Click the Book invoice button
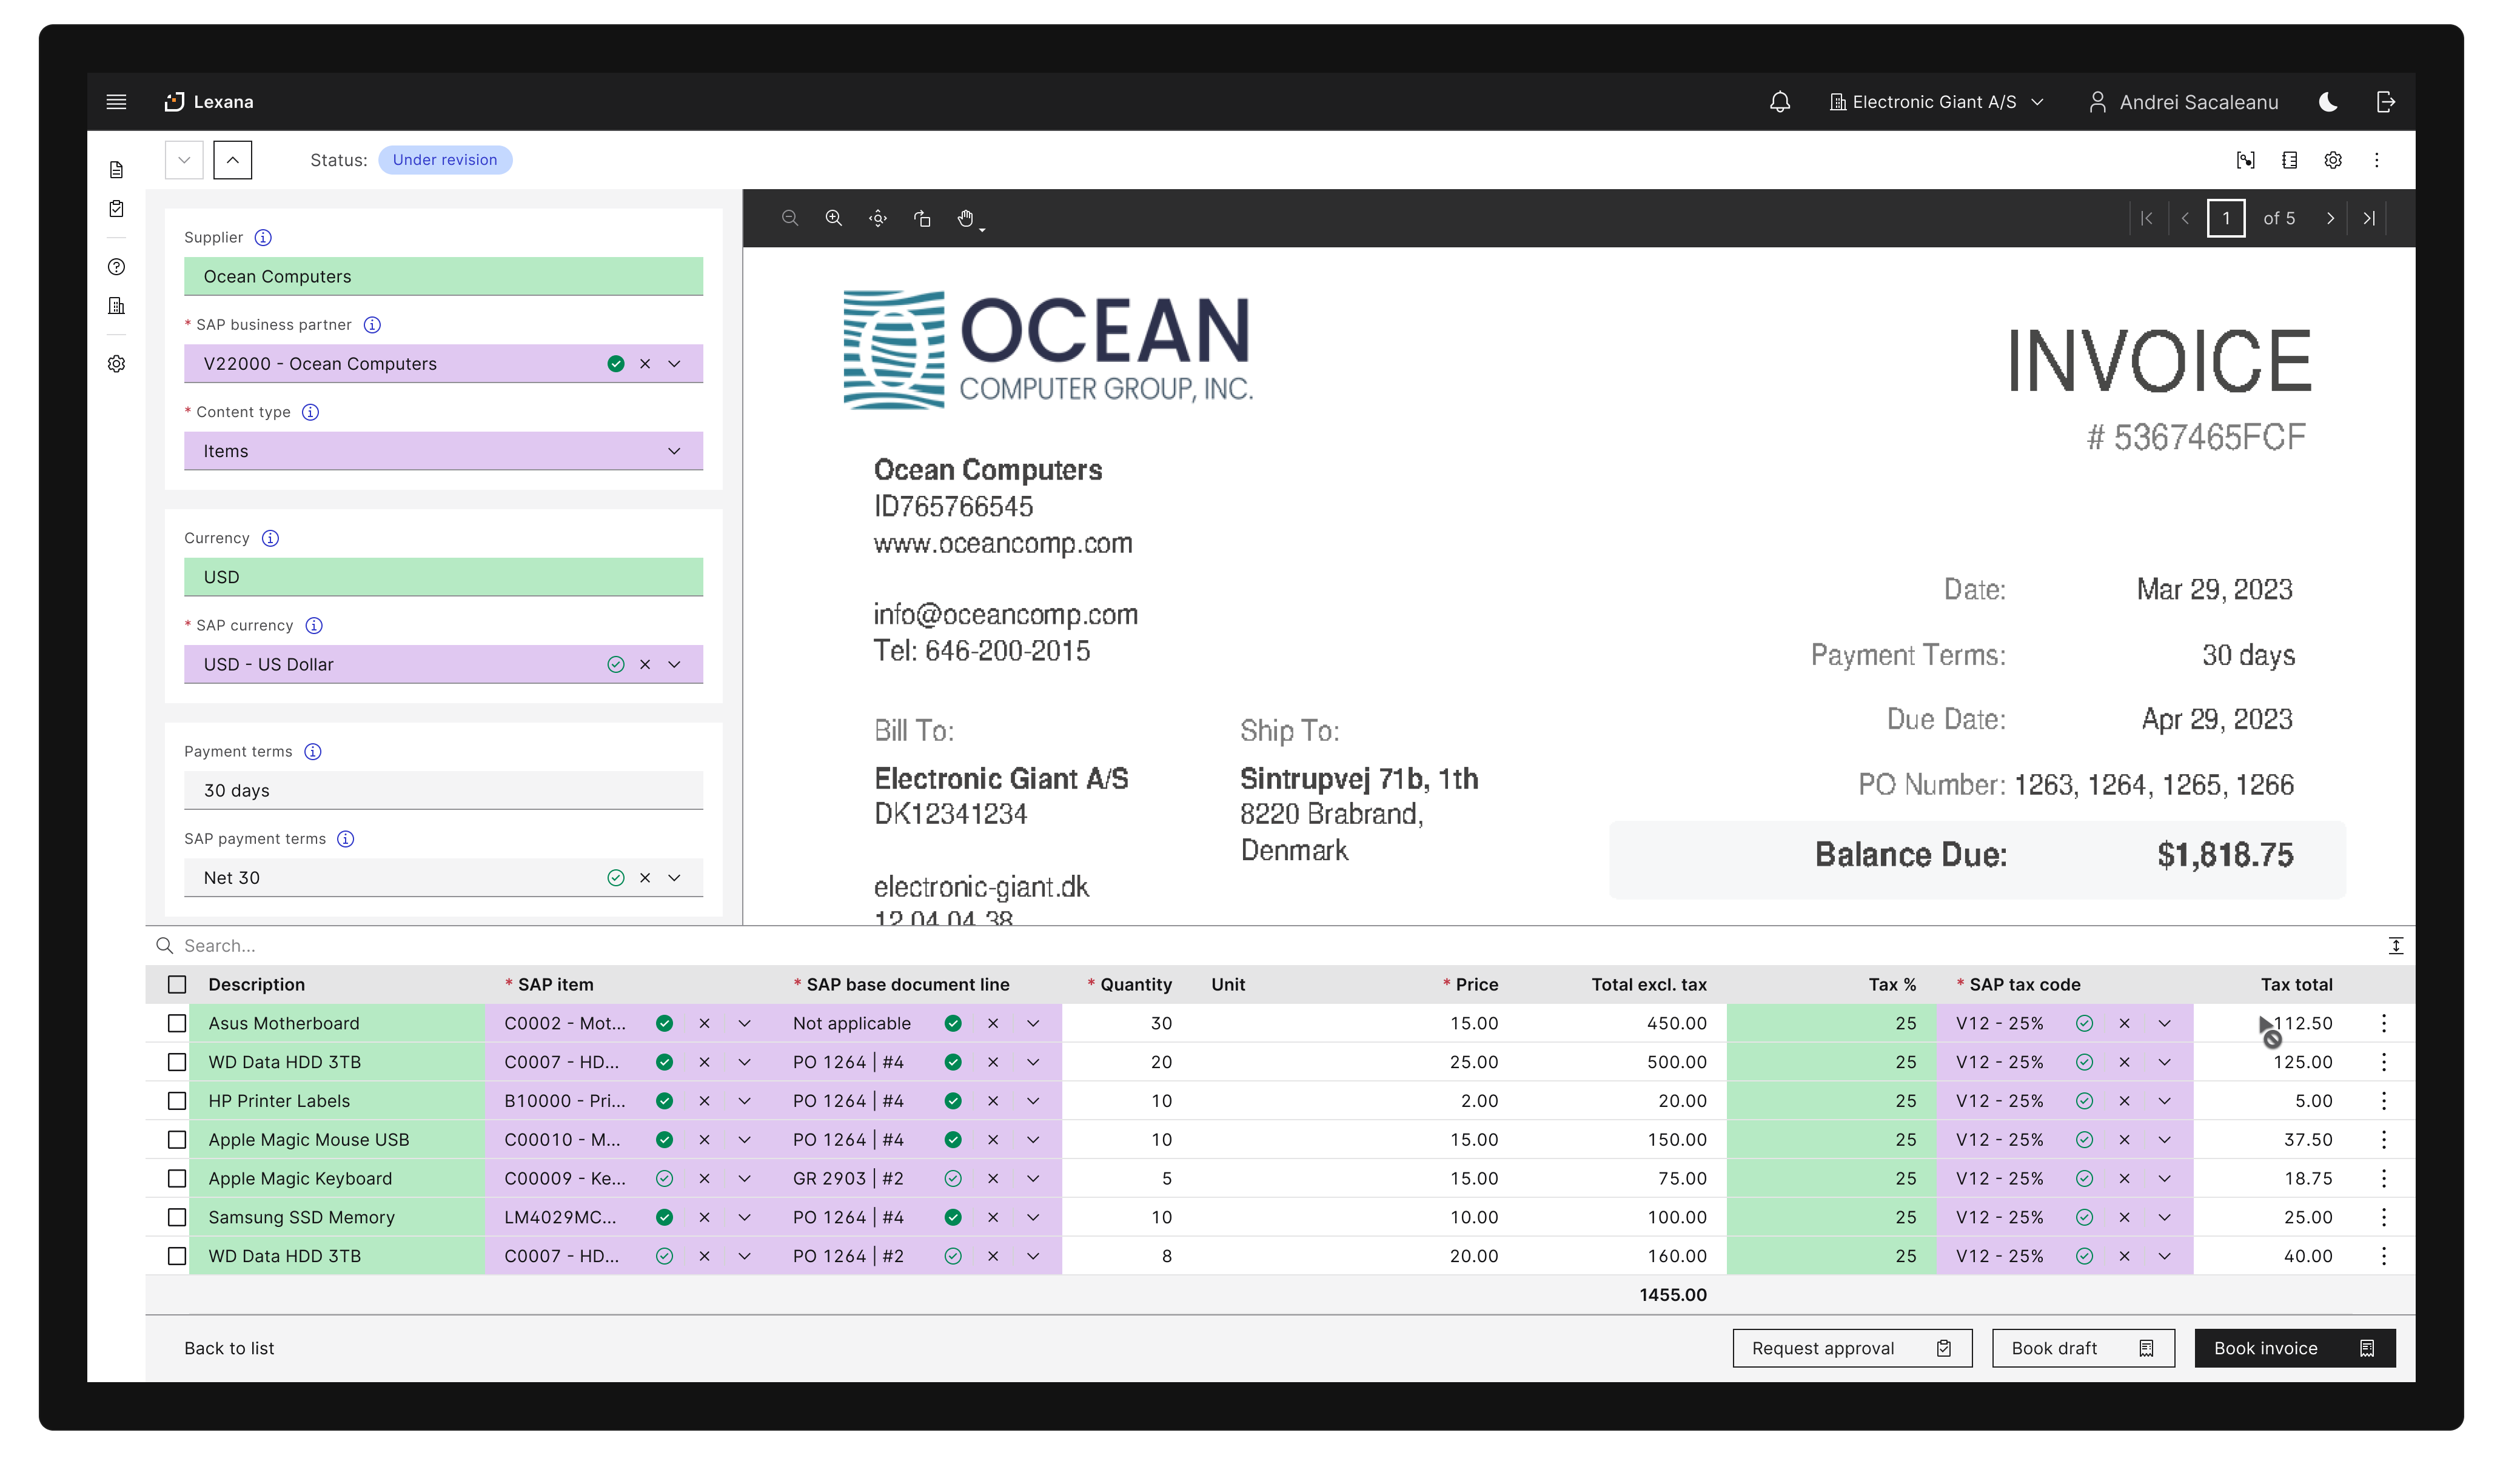Screen dimensions: 2503x1484 2293,1348
